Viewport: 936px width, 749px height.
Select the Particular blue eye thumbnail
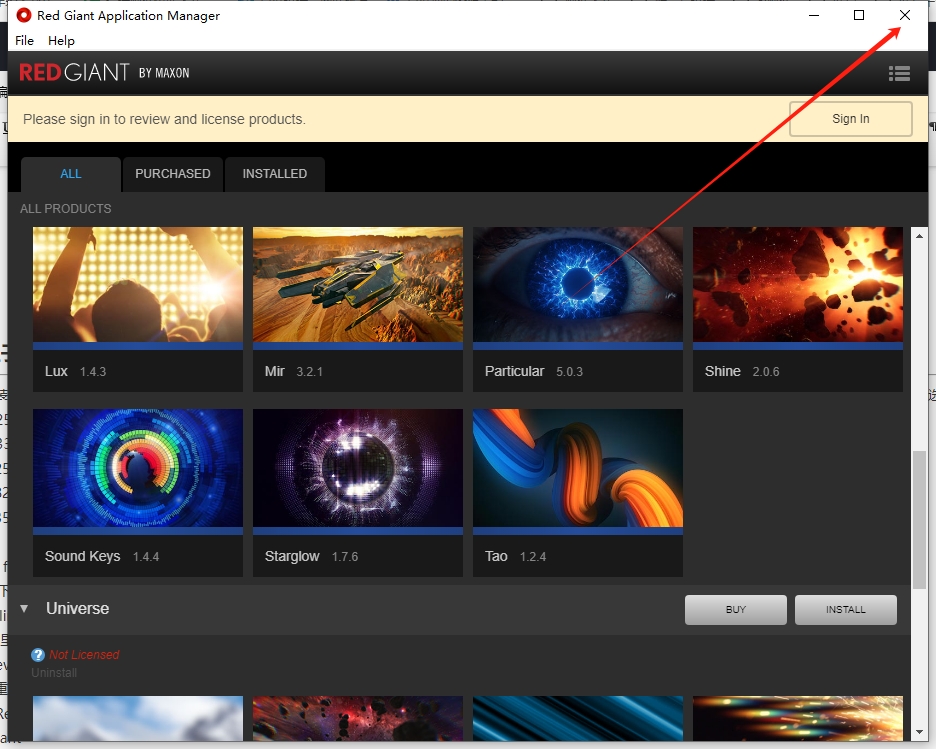[578, 284]
